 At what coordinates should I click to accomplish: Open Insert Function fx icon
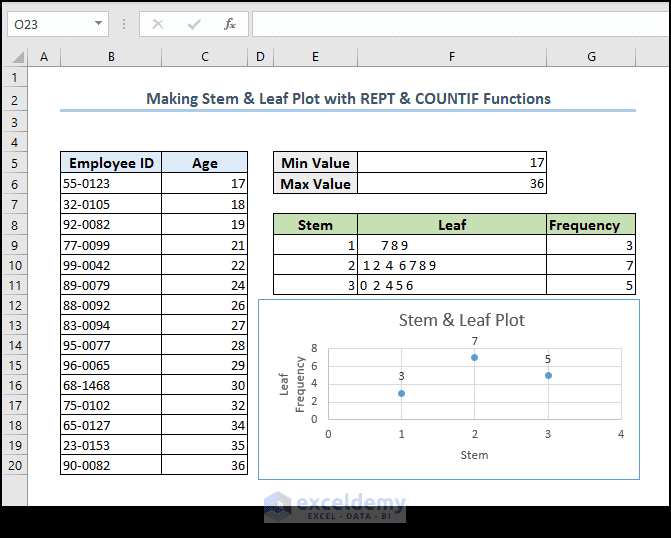[x=230, y=24]
